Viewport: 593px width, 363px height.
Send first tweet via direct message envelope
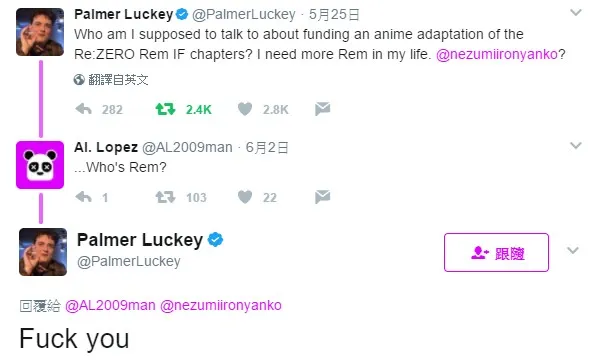click(x=323, y=109)
